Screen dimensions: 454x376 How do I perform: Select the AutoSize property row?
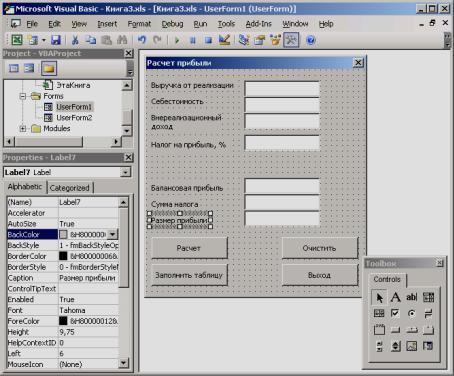[63, 224]
